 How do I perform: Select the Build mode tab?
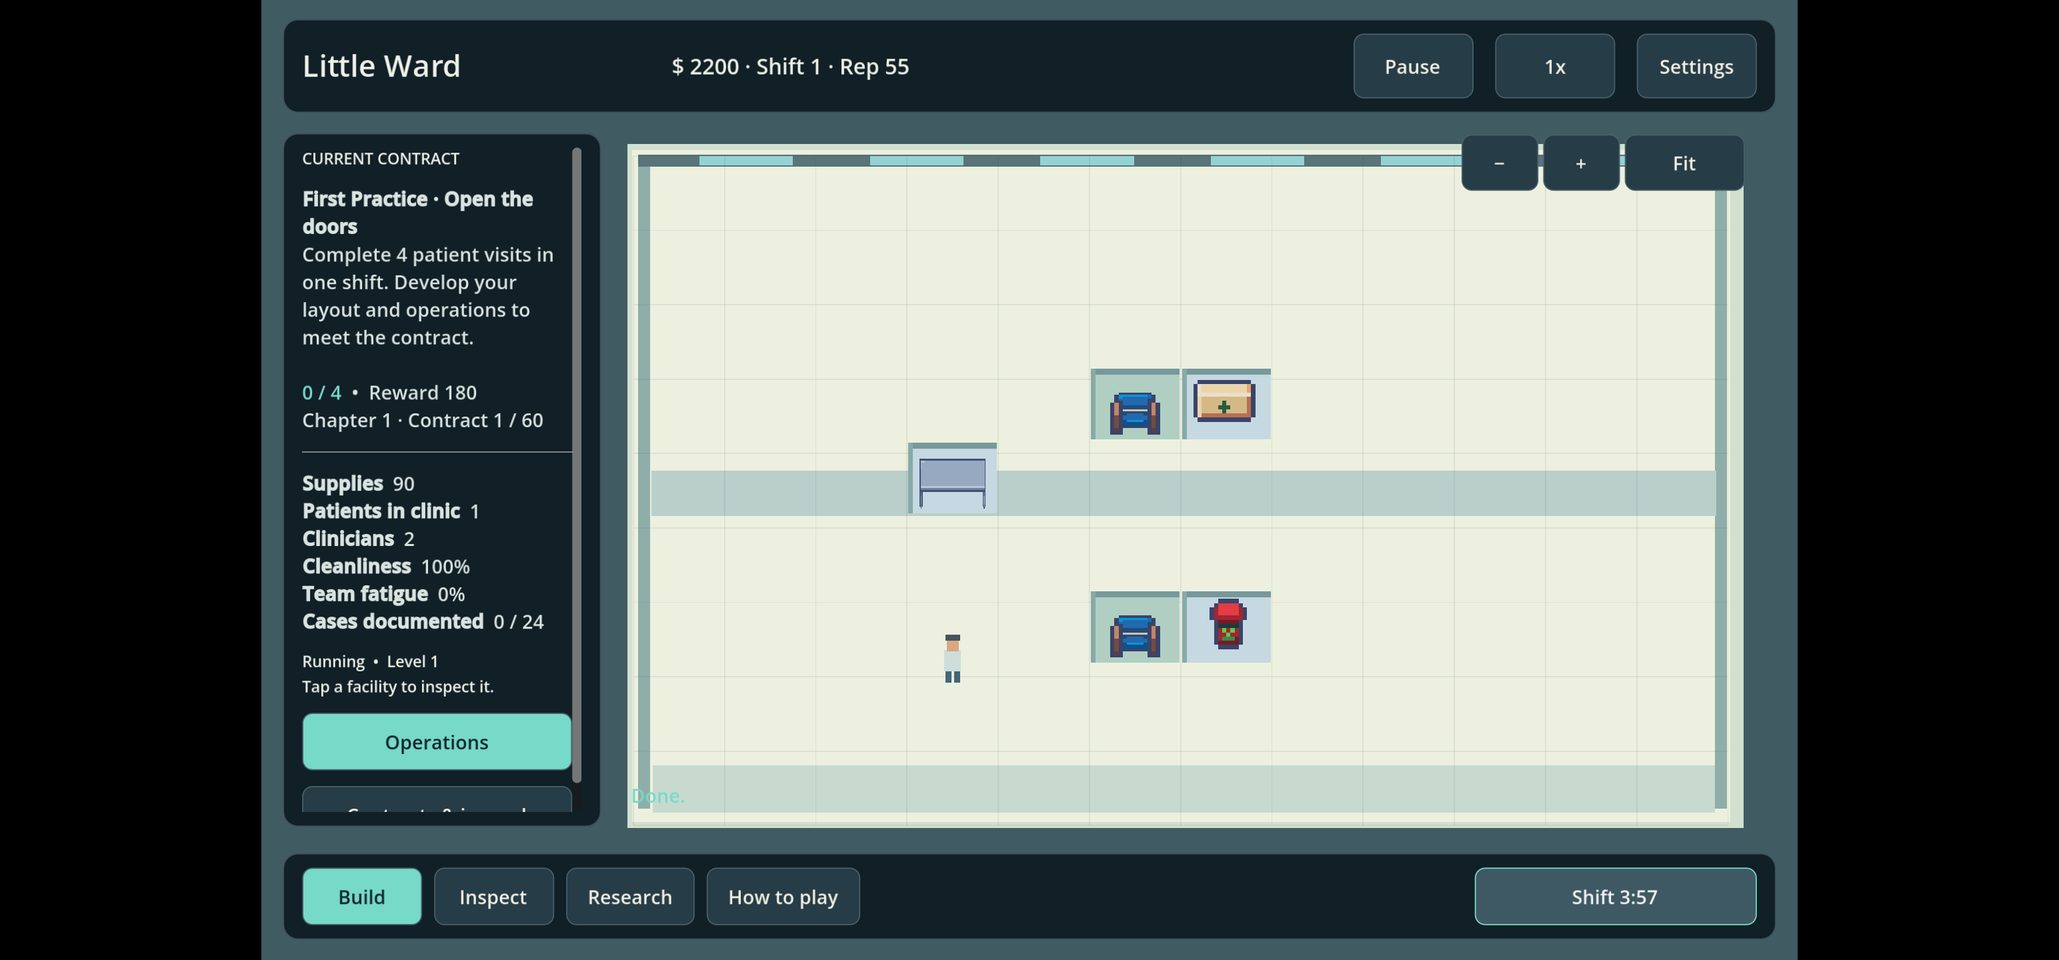click(x=362, y=897)
